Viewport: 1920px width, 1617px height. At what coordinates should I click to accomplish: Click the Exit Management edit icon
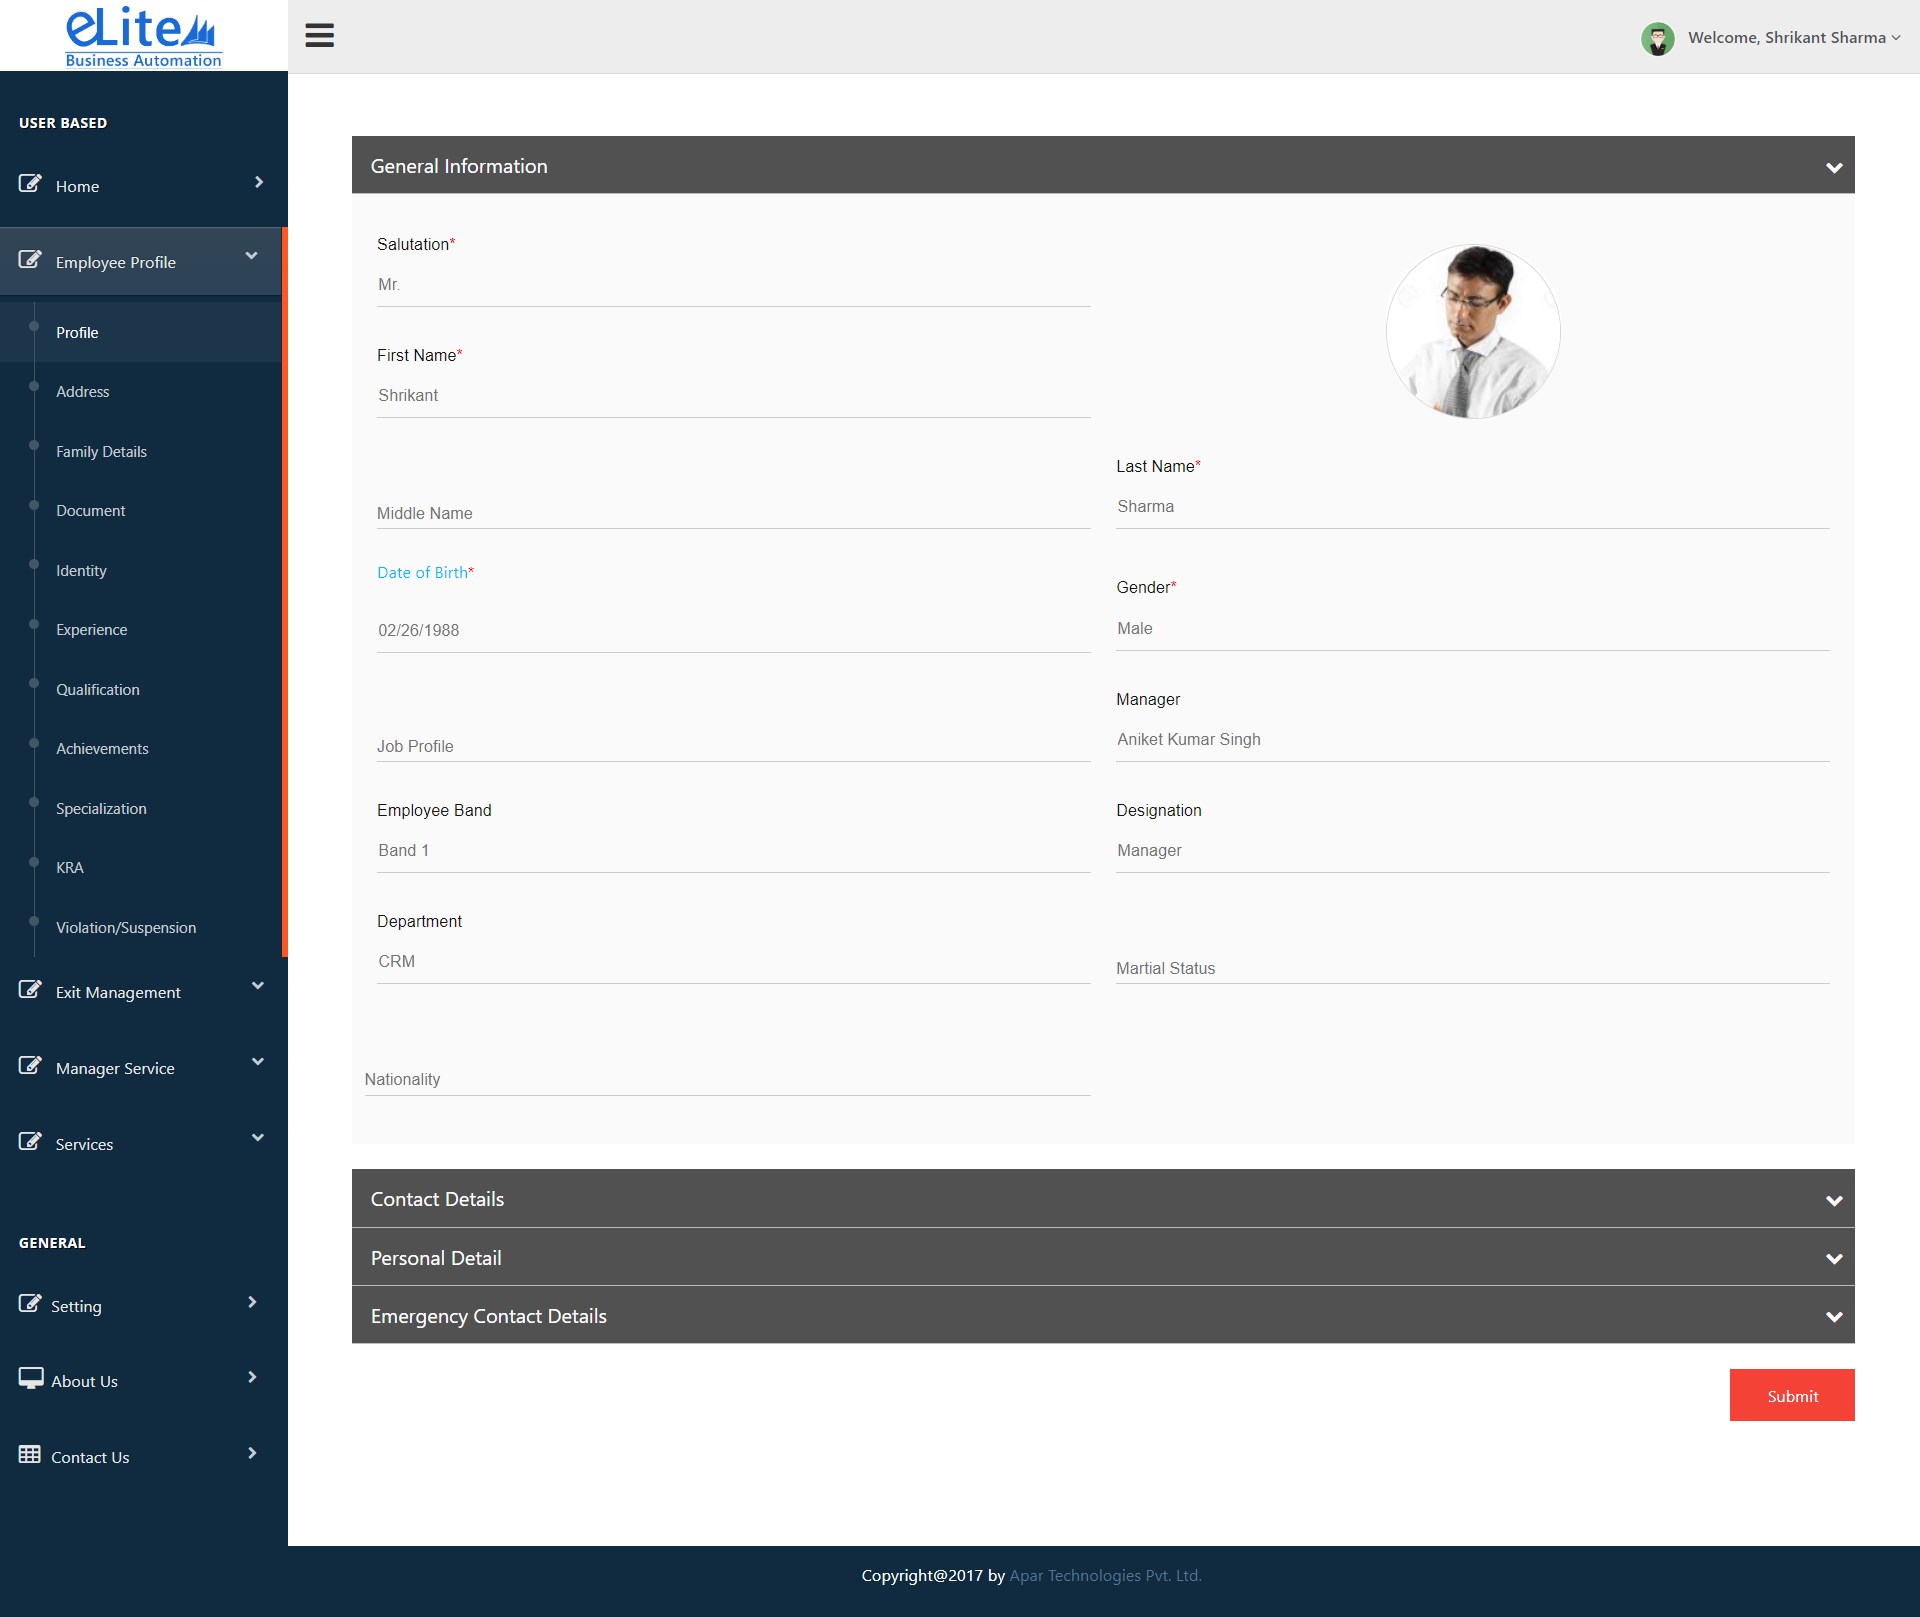pyautogui.click(x=30, y=990)
